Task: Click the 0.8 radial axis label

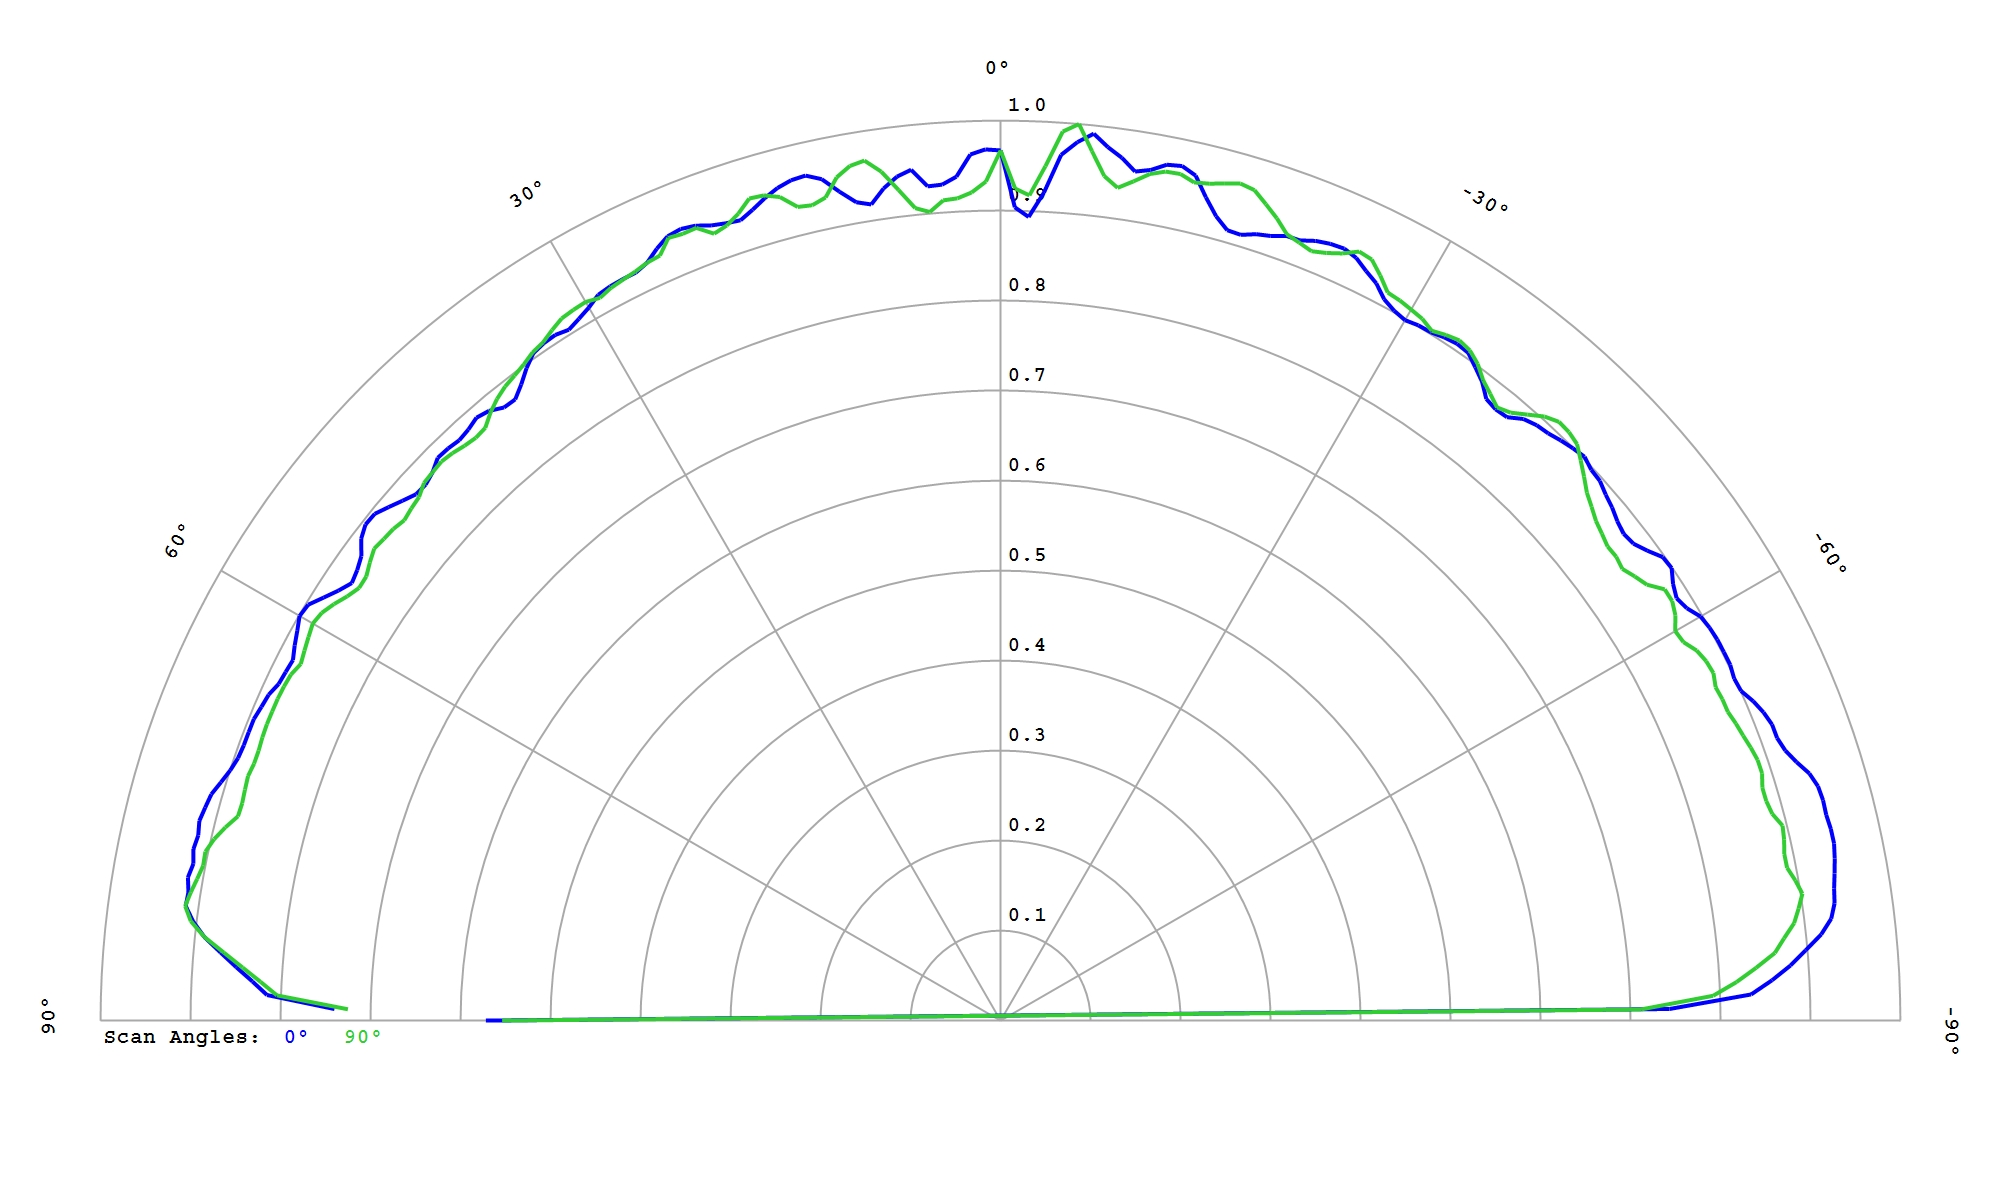Action: (1027, 285)
